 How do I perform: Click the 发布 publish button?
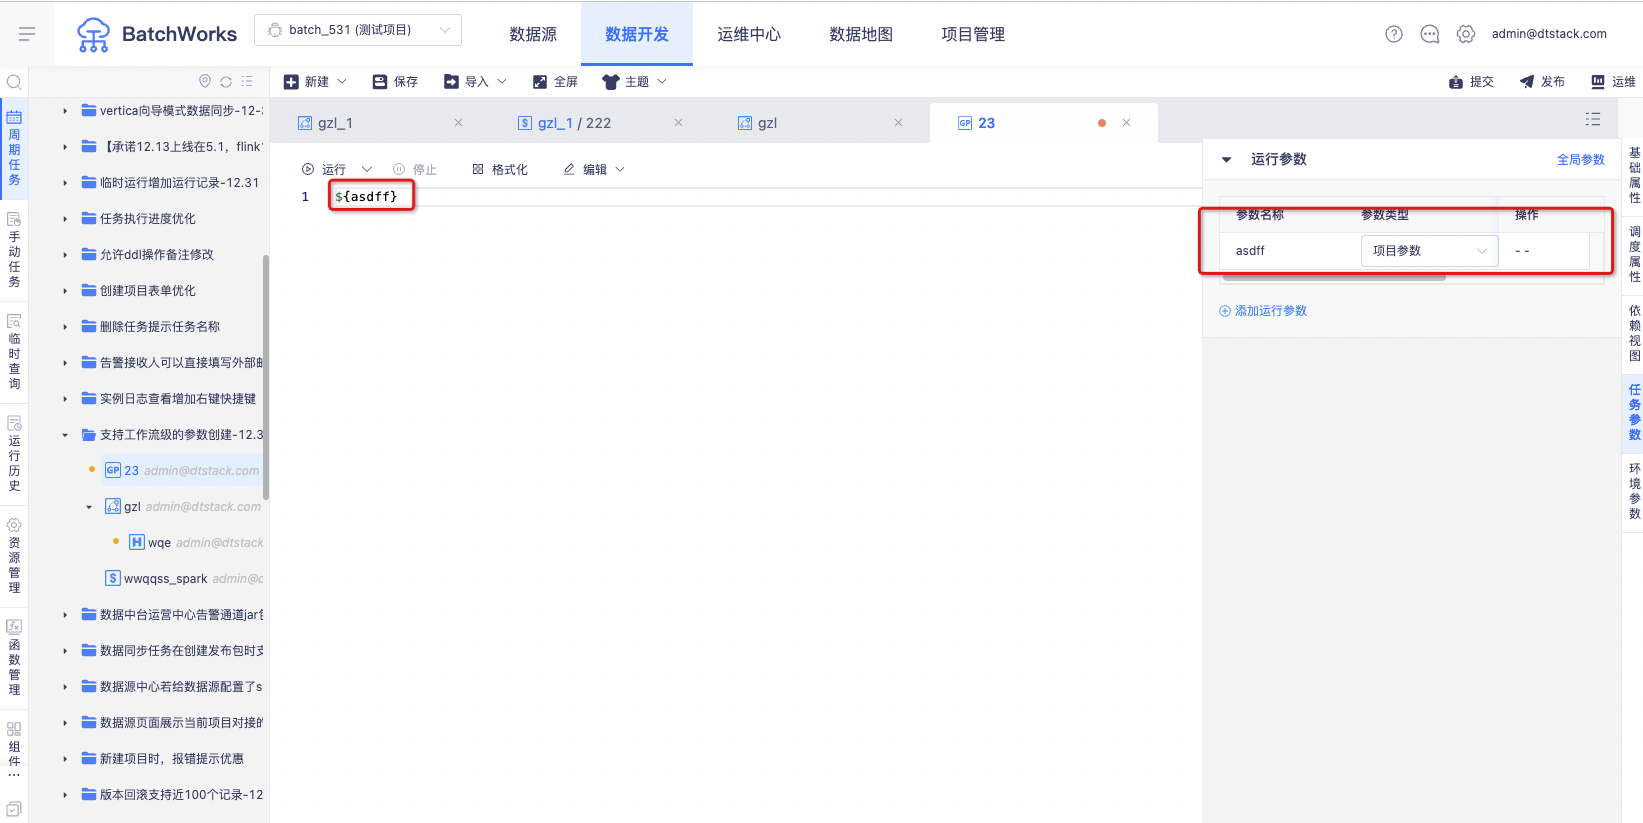tap(1542, 82)
